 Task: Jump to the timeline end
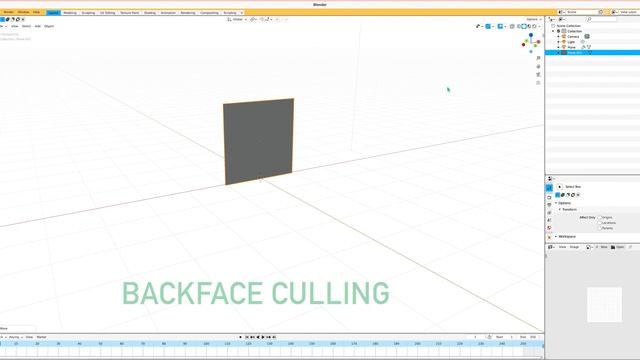pos(274,337)
